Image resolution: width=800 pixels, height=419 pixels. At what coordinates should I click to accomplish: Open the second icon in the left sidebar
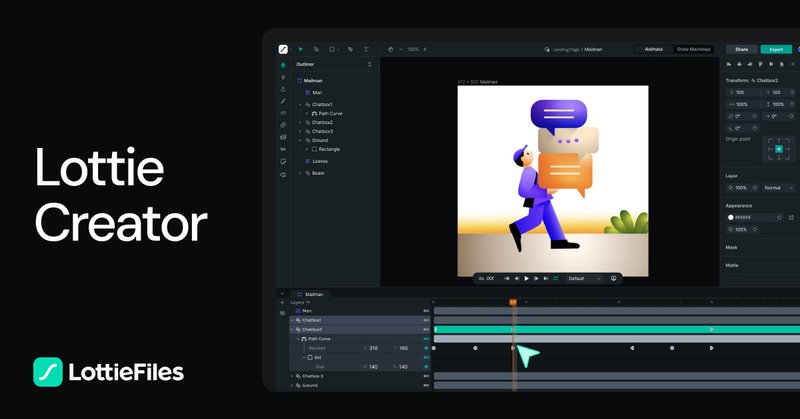point(283,77)
